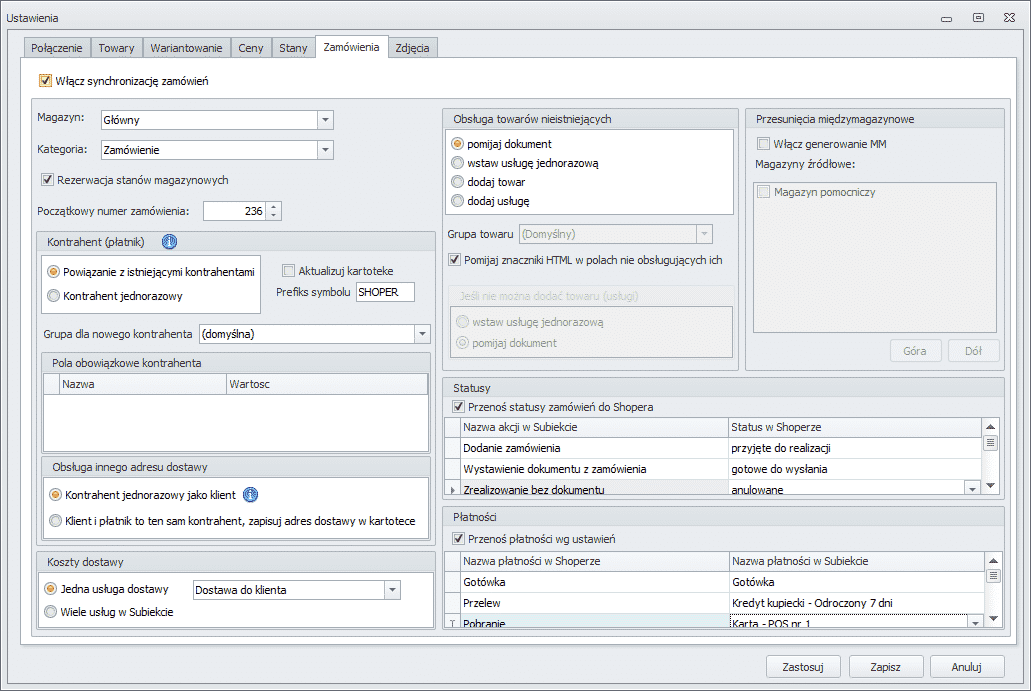Select the Gotówka cell under Nazwa płatności w Shoperze

594,582
